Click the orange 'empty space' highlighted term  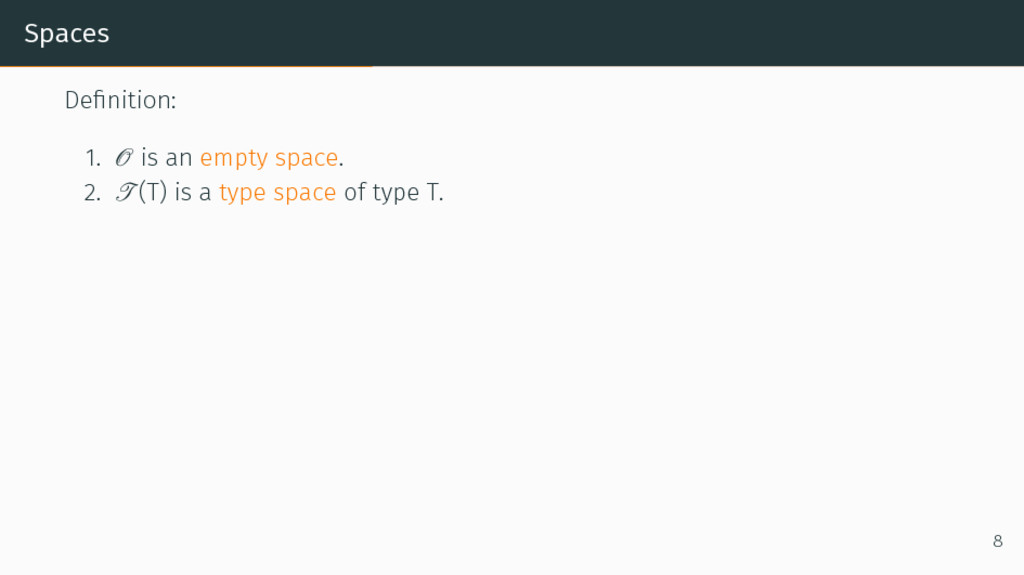269,158
